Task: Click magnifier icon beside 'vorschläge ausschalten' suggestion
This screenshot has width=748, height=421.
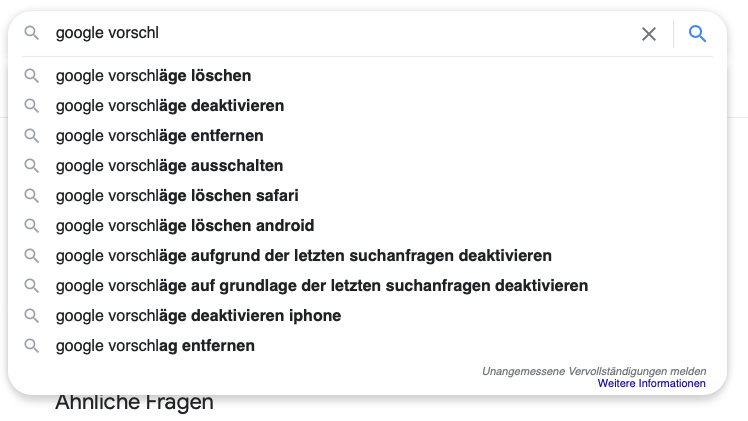Action: click(x=31, y=166)
